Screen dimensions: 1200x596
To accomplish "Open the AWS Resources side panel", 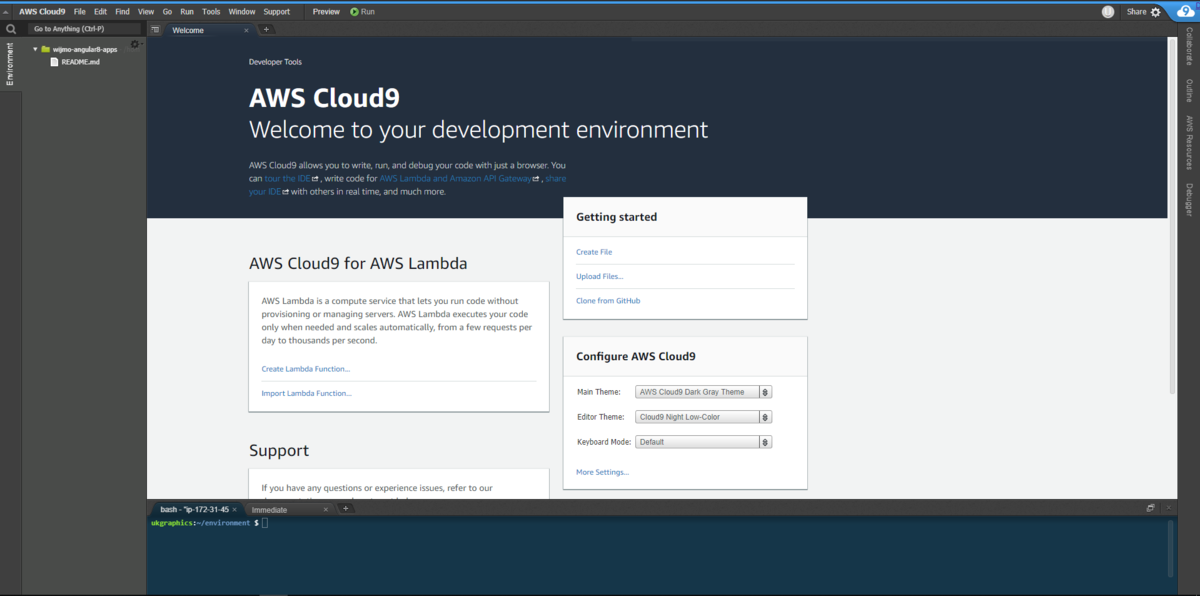I will pos(1189,143).
